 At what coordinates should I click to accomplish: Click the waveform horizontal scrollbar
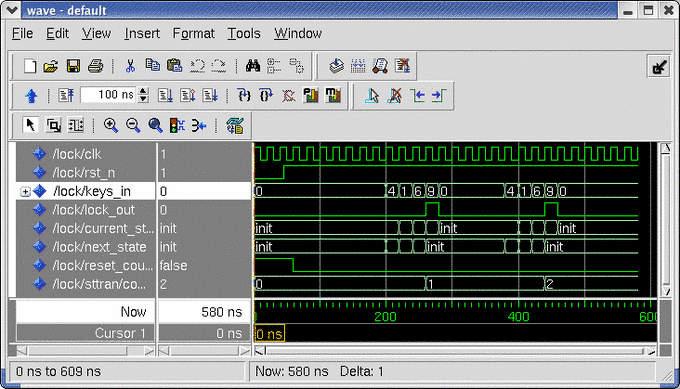pyautogui.click(x=455, y=351)
